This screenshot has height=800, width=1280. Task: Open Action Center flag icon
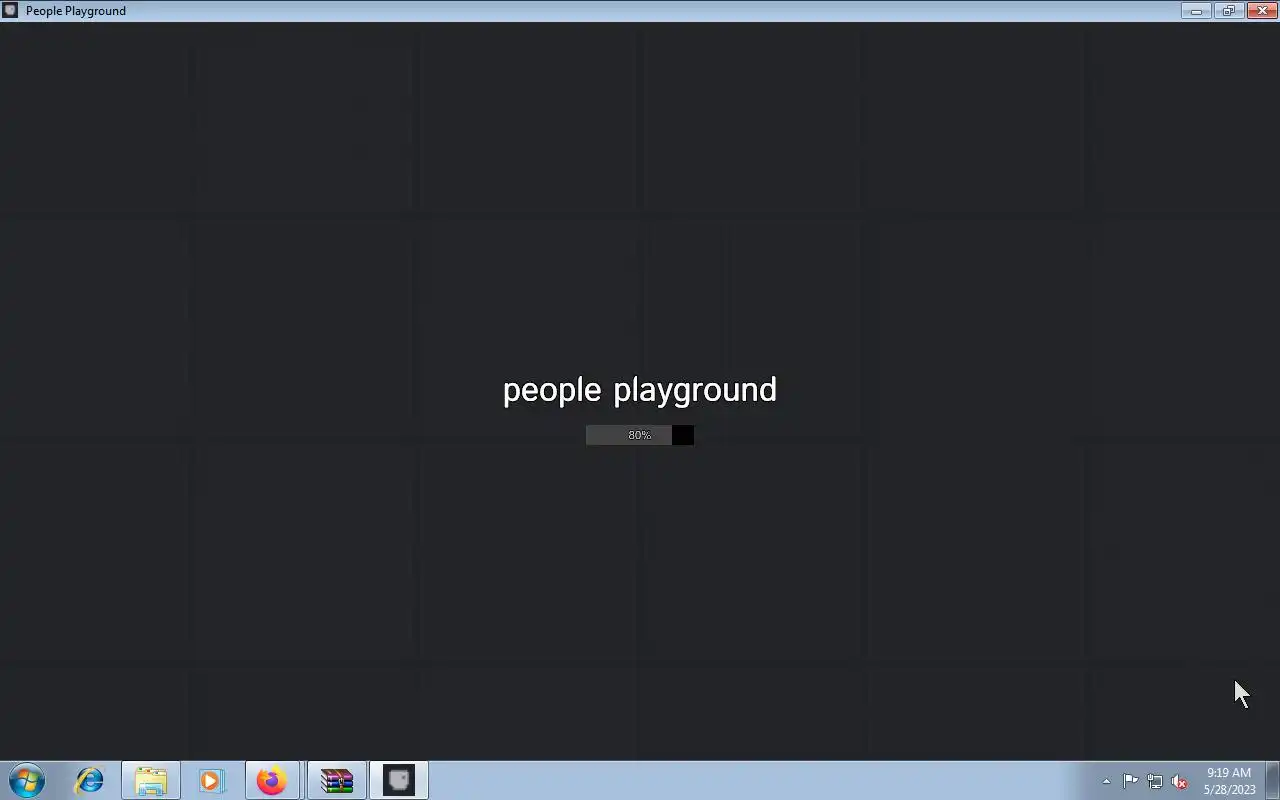coord(1130,781)
